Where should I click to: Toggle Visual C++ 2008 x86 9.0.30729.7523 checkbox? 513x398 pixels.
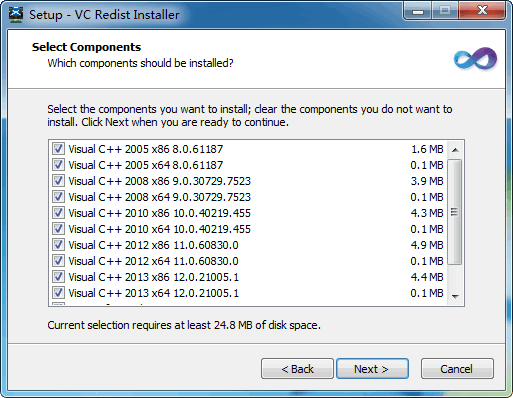(58, 181)
